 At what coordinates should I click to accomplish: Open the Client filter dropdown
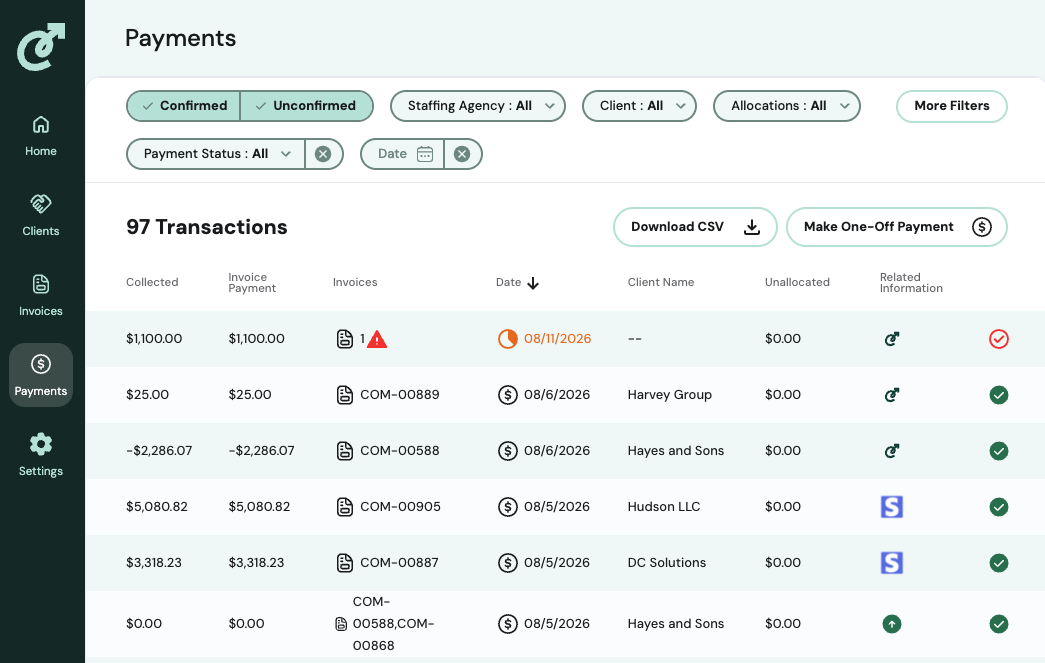point(639,106)
